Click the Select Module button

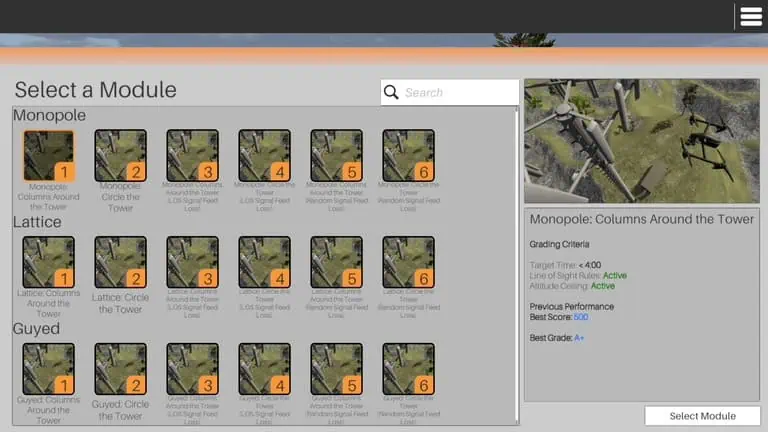coord(702,416)
